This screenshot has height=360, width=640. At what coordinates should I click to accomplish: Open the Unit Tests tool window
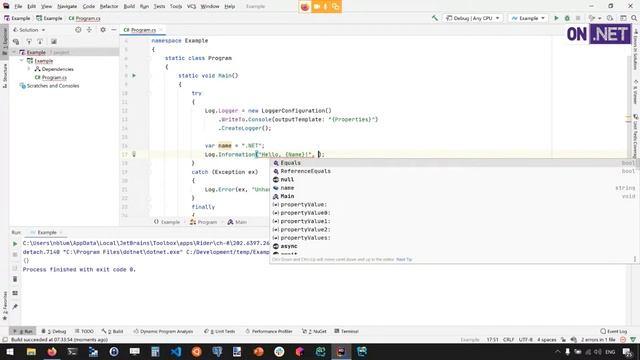pyautogui.click(x=220, y=331)
